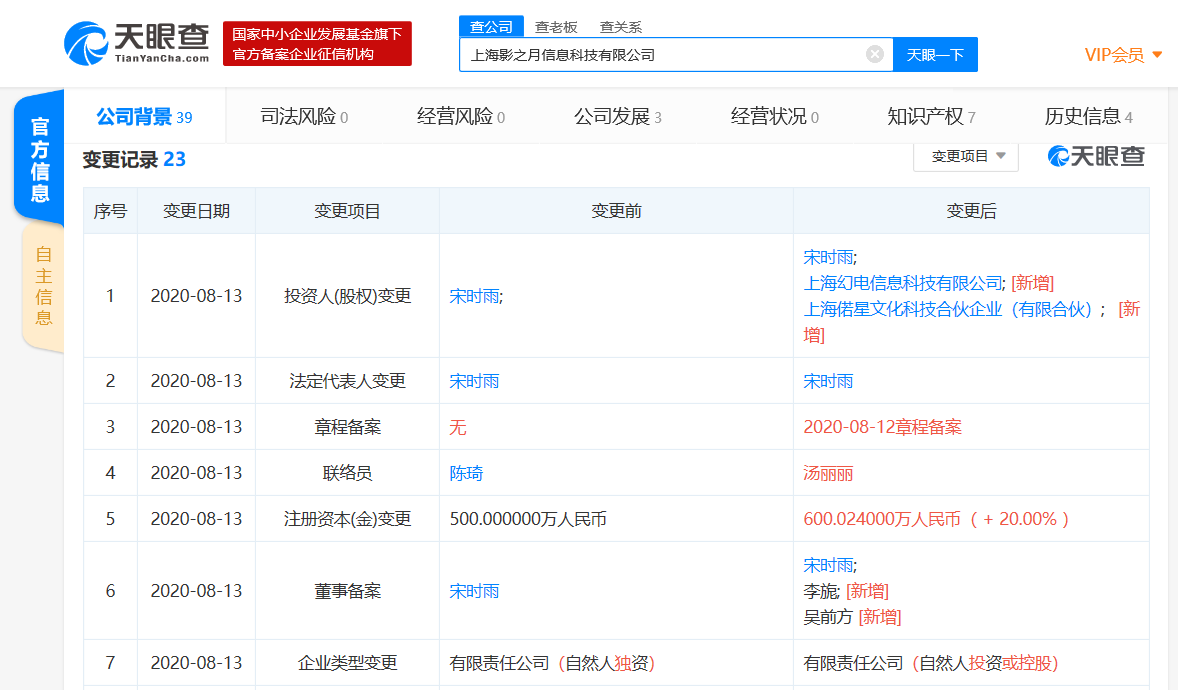Click 宋时雨 in 董事备案 变更后

(x=828, y=565)
